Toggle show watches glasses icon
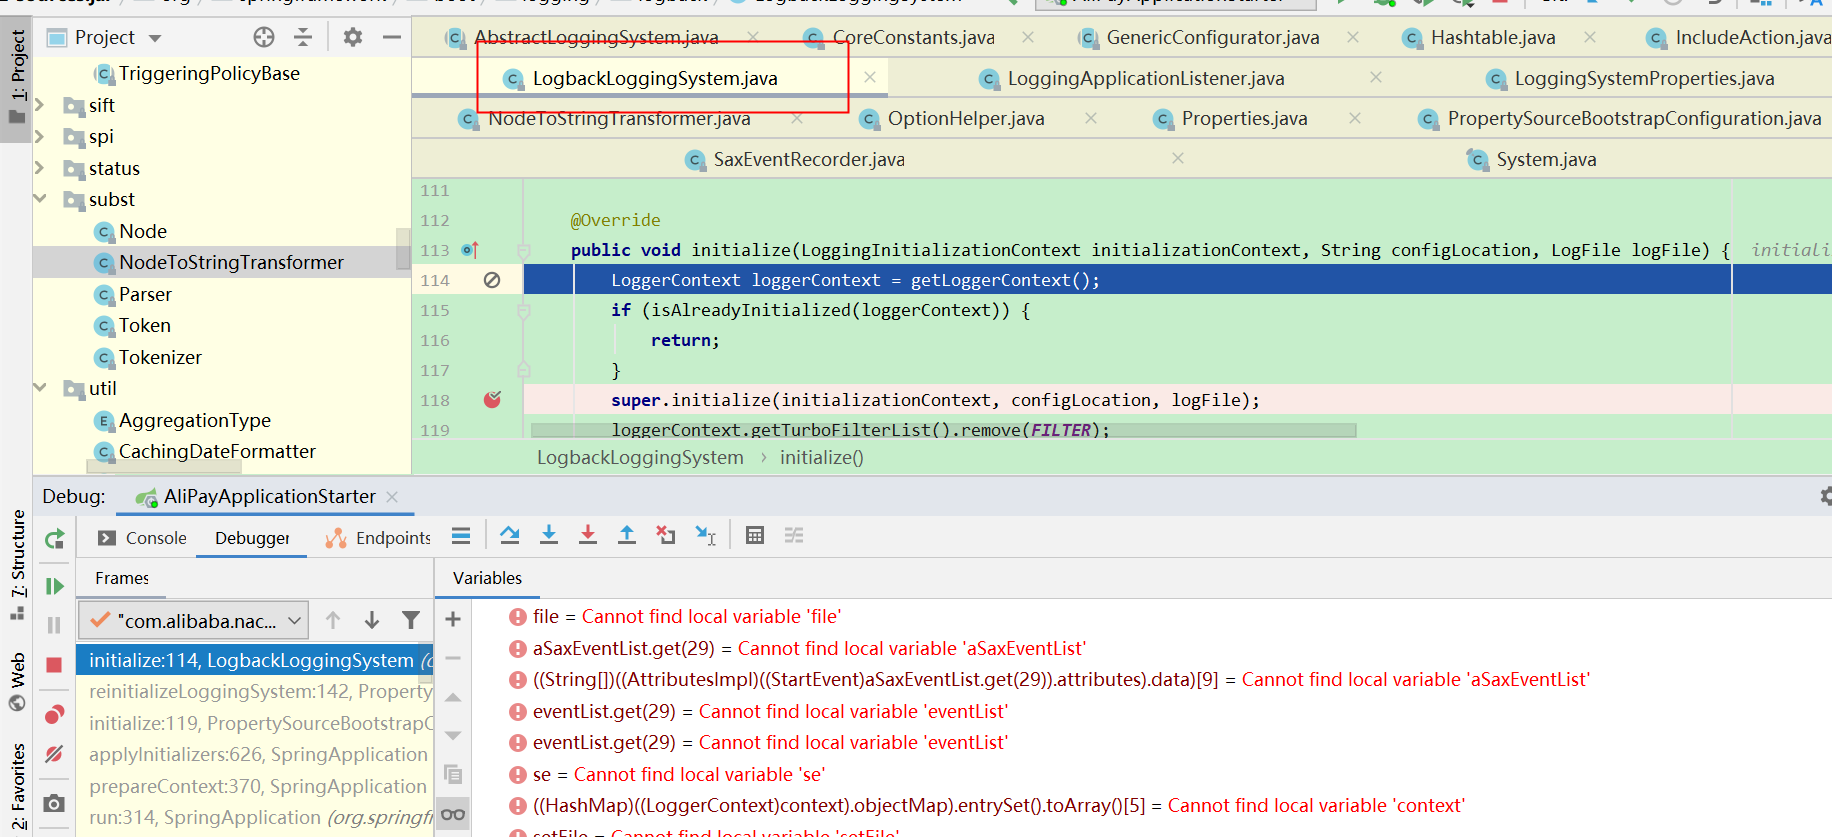This screenshot has height=837, width=1832. tap(453, 814)
